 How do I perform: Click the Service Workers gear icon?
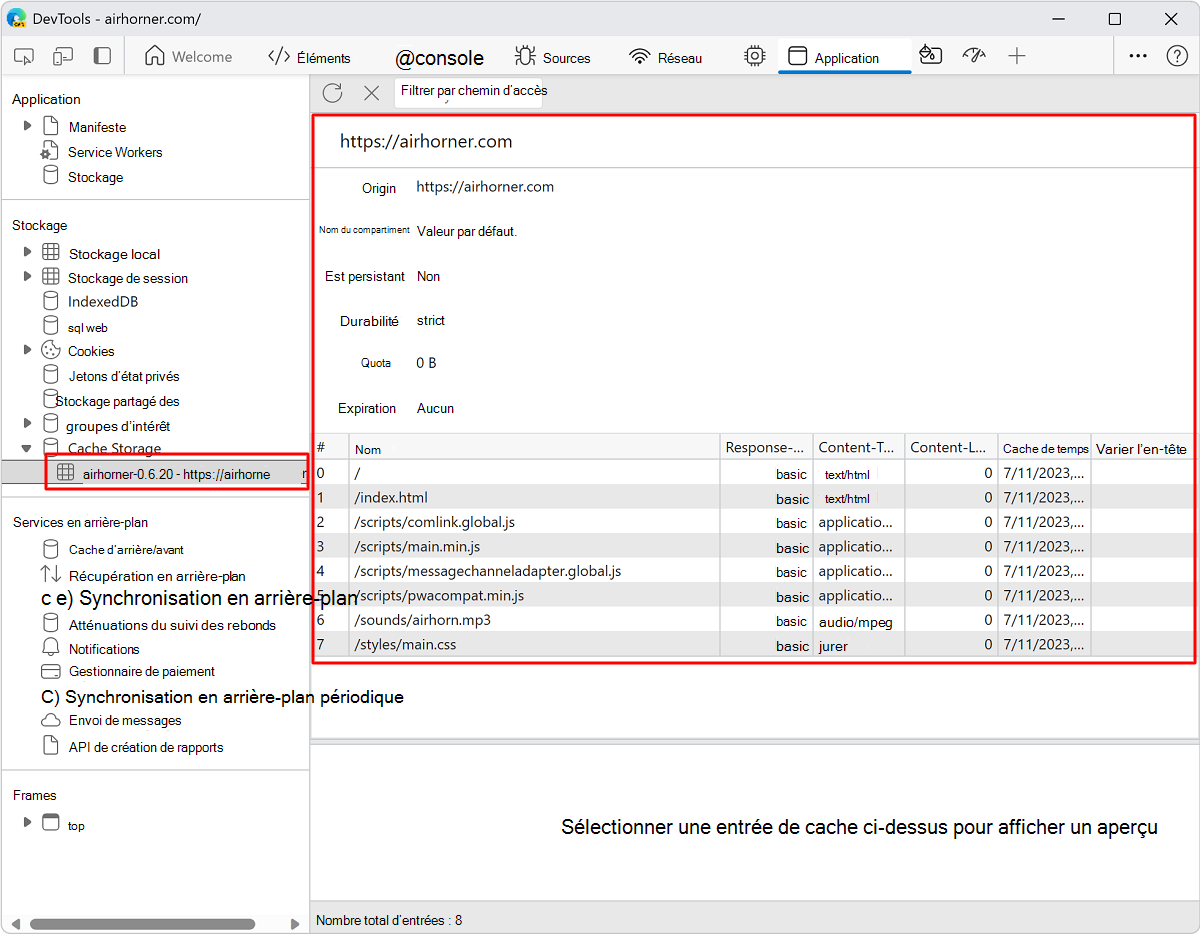(48, 152)
